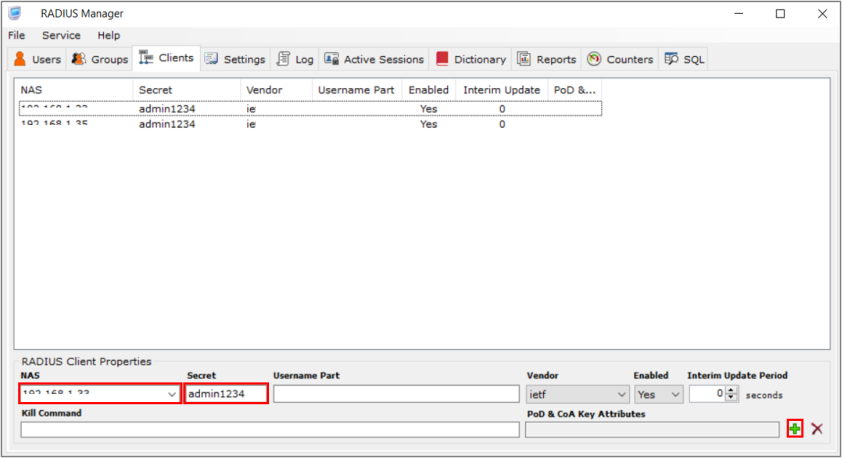The image size is (842, 458).
Task: Open the Help menu
Action: pyautogui.click(x=108, y=35)
